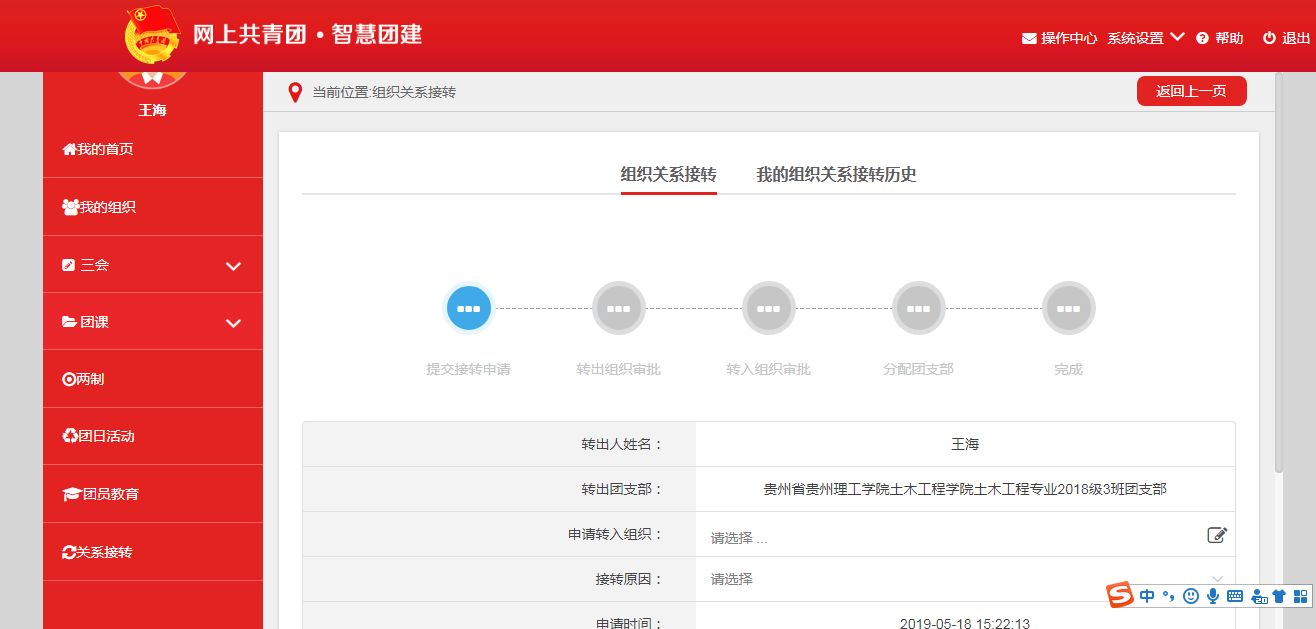Viewport: 1316px width, 629px height.
Task: Open the Sogou skin shirt icon
Action: [x=1278, y=596]
